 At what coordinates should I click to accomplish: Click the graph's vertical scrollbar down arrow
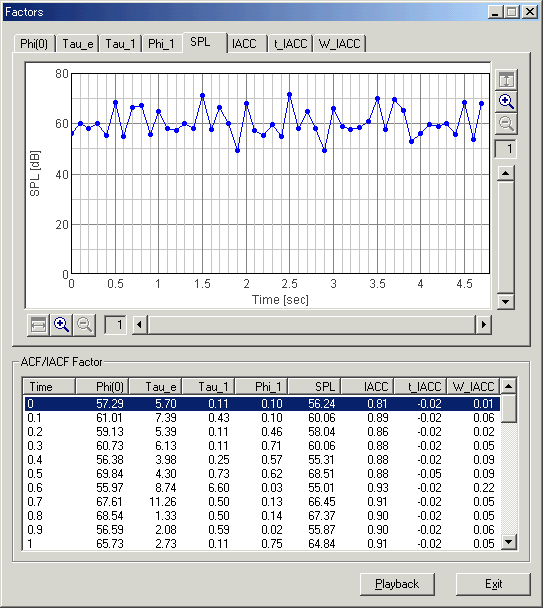pos(505,301)
